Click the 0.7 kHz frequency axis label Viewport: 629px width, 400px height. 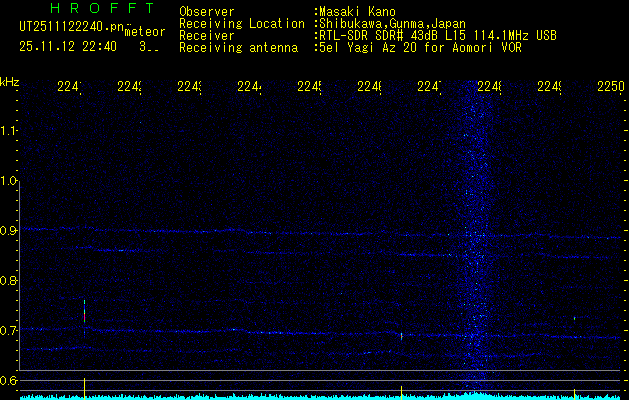click(10, 330)
